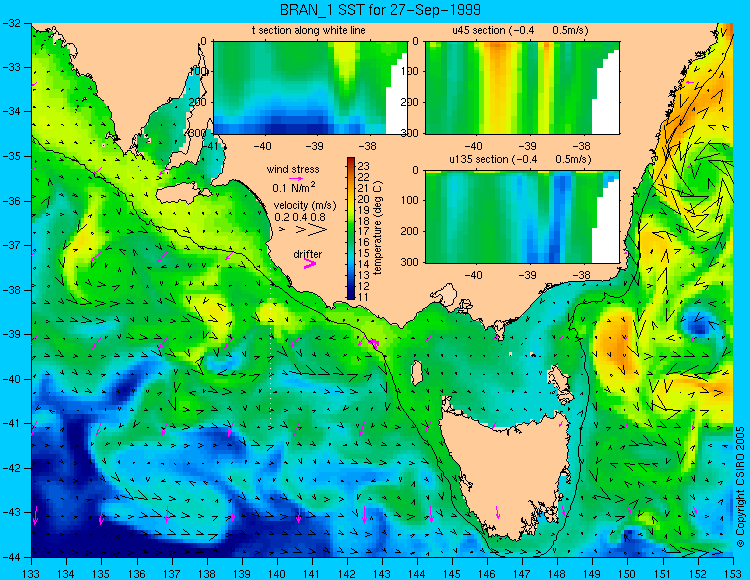The height and width of the screenshot is (580, 750).
Task: Select the 't section along white line' inset plot
Action: pyautogui.click(x=310, y=88)
